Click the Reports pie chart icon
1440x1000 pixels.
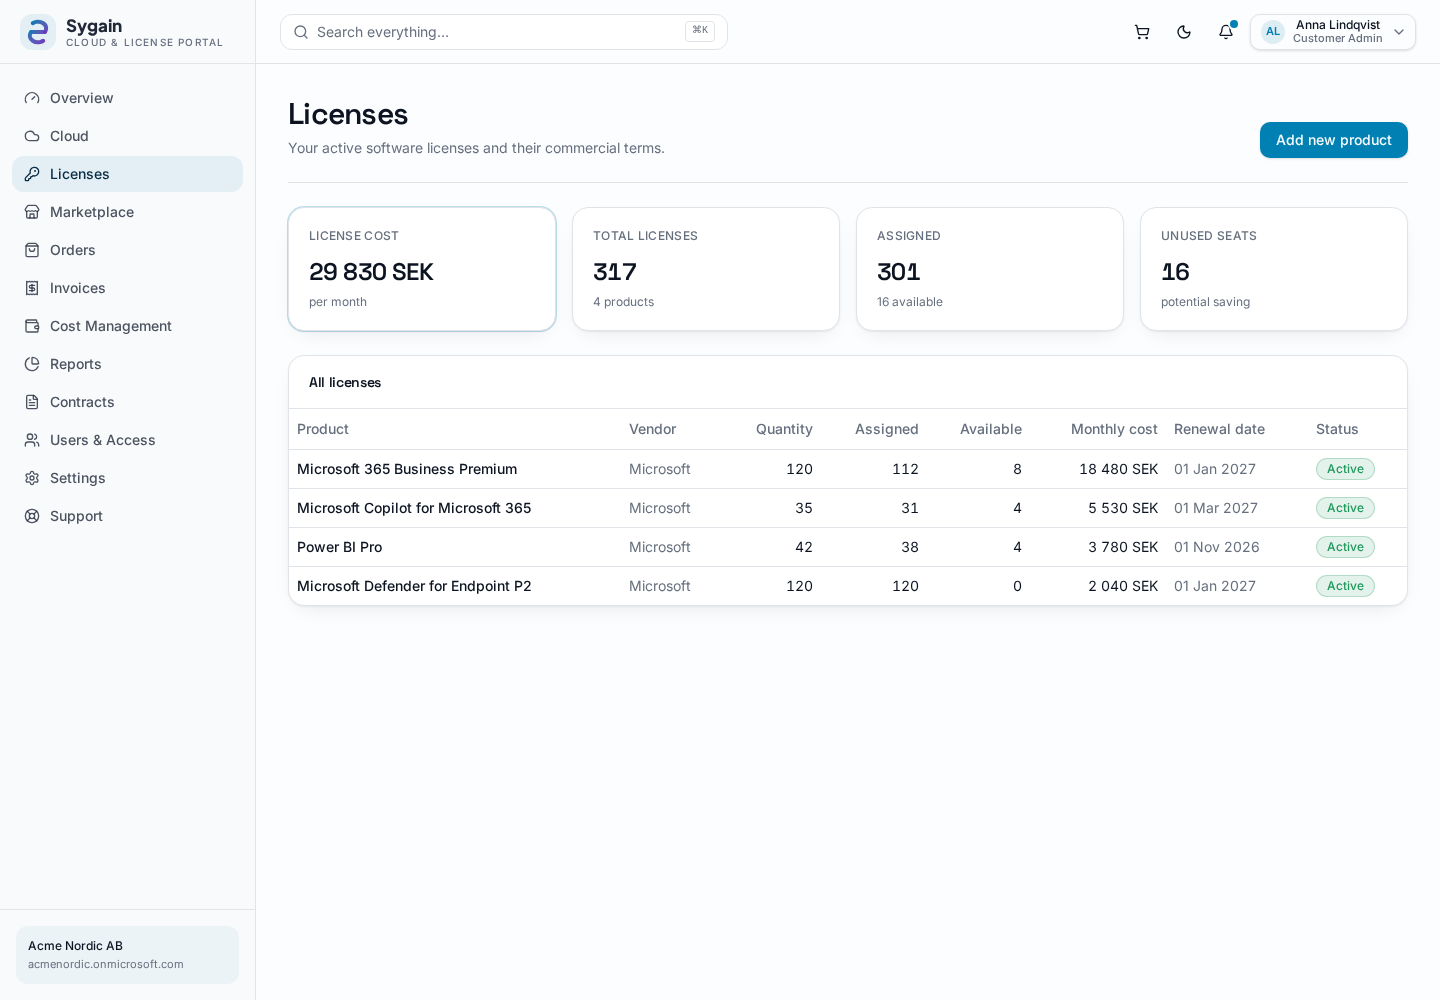[32, 364]
